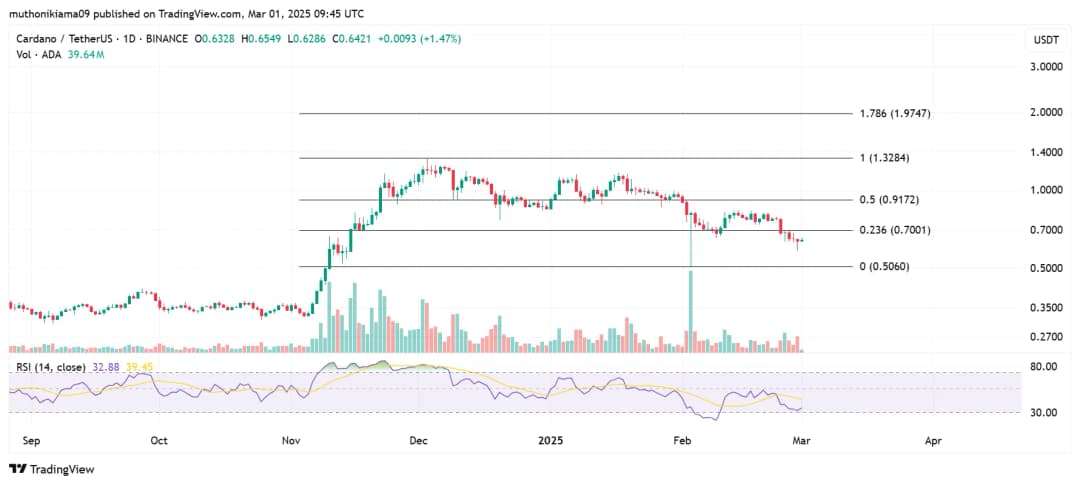Click the Cardano / TetherUS symbol title

point(60,39)
